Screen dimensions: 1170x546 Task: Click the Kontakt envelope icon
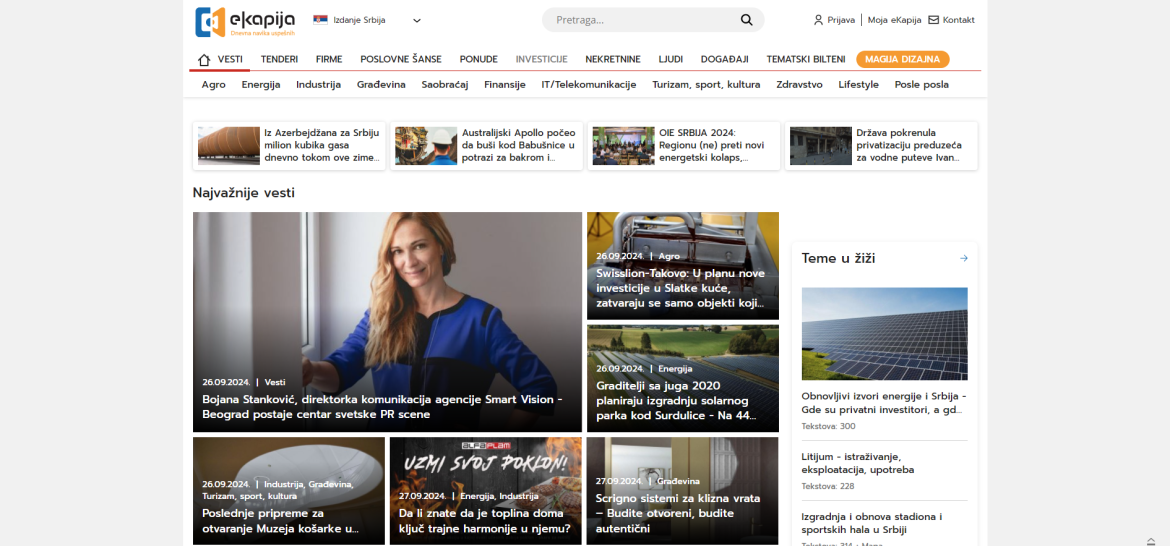pos(933,20)
